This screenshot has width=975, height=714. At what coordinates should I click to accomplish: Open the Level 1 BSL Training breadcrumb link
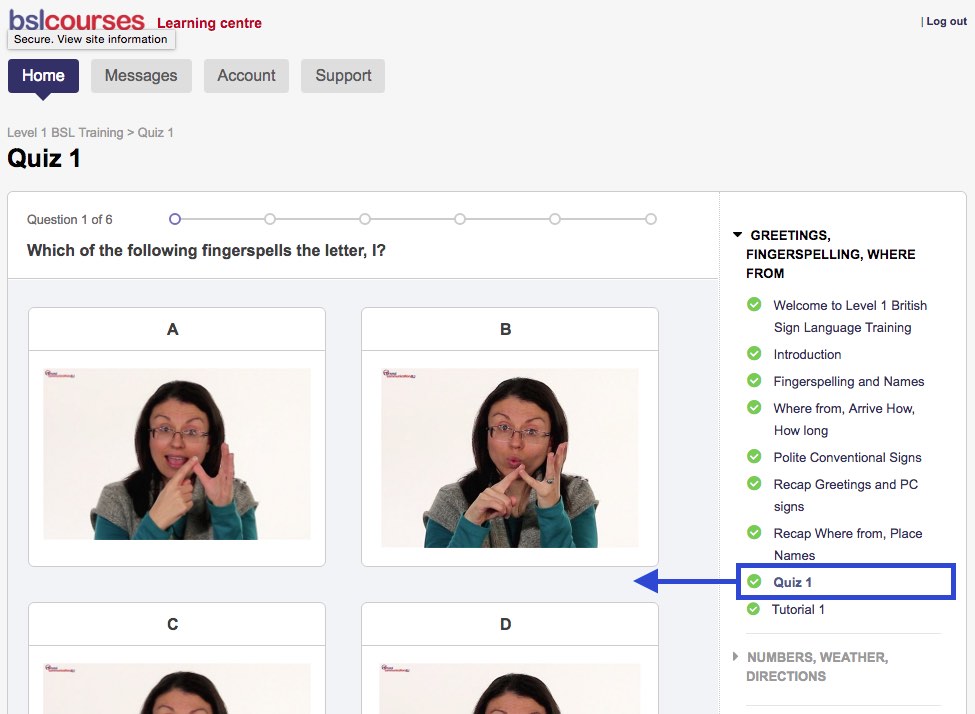[59, 131]
